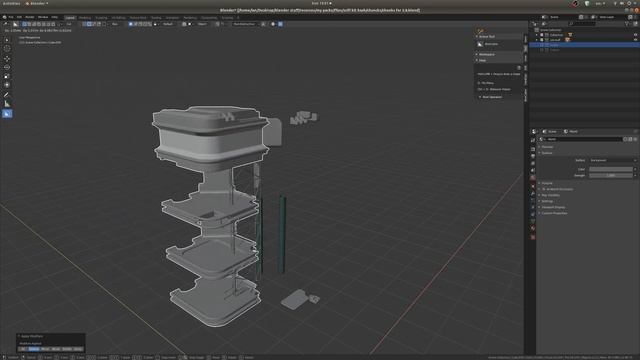Click the Scene Collection icon in outliner

coord(536,30)
